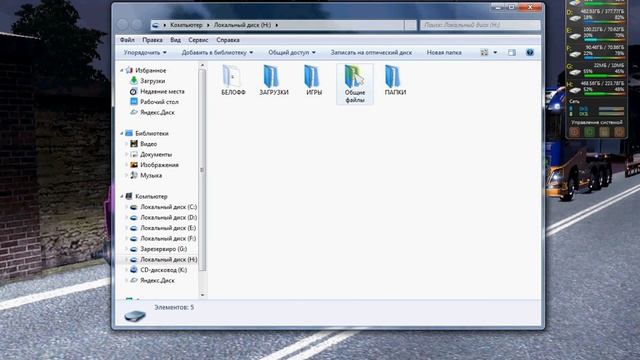Collapse the Библиотеки section triangle
Screen dimensions: 640x360
point(122,133)
